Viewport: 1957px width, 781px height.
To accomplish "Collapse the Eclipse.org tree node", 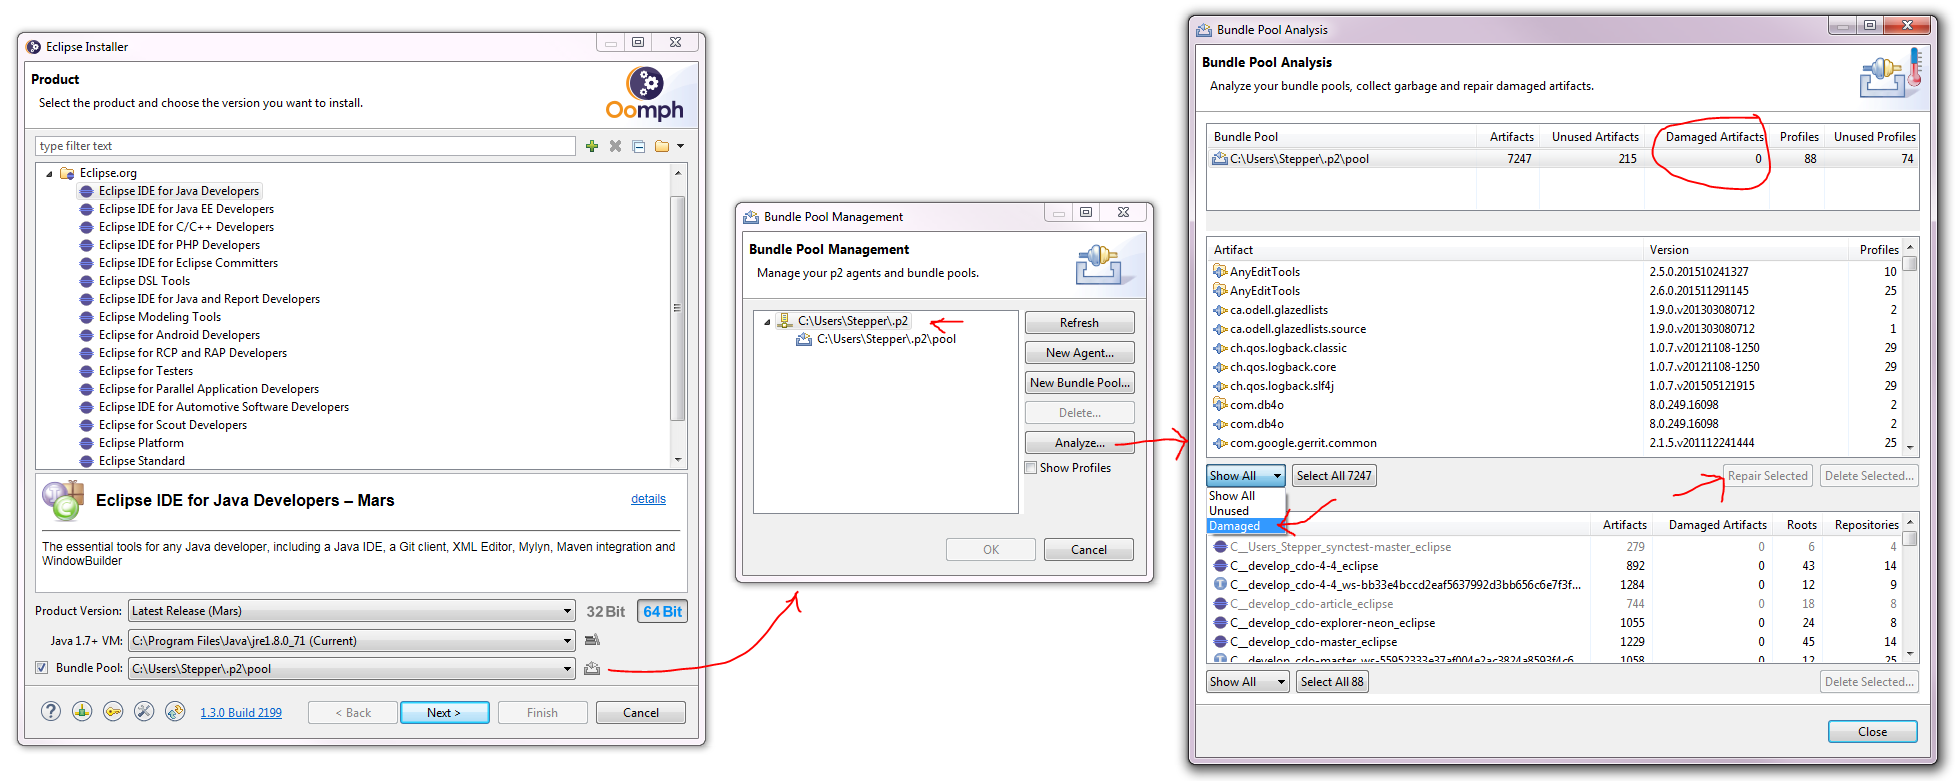I will tap(49, 174).
